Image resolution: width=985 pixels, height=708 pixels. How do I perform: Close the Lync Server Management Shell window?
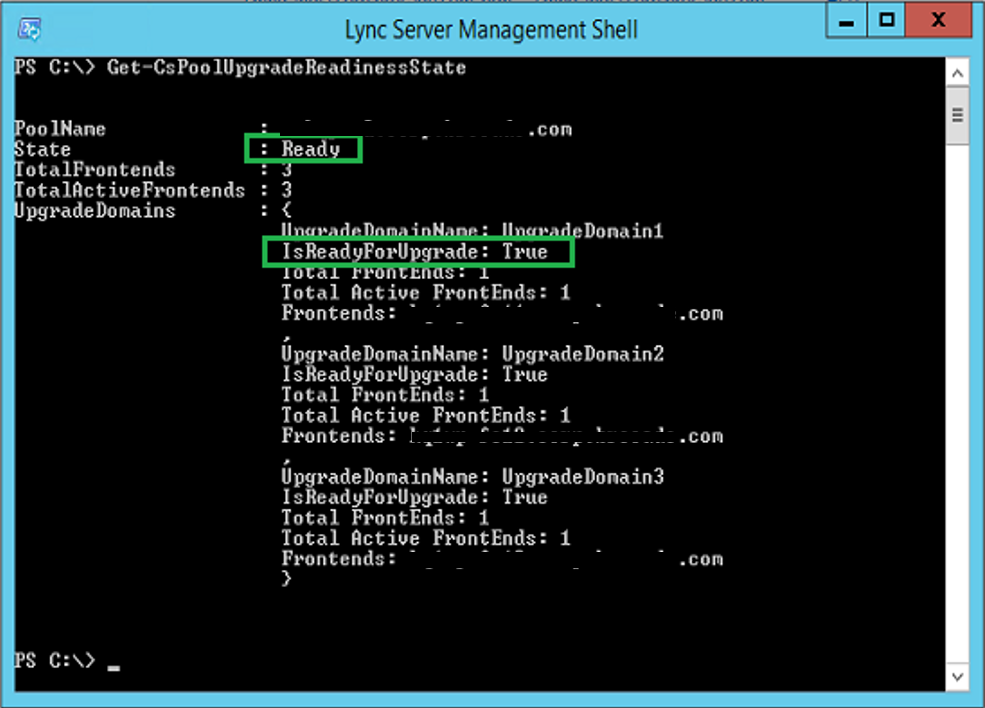click(x=939, y=20)
